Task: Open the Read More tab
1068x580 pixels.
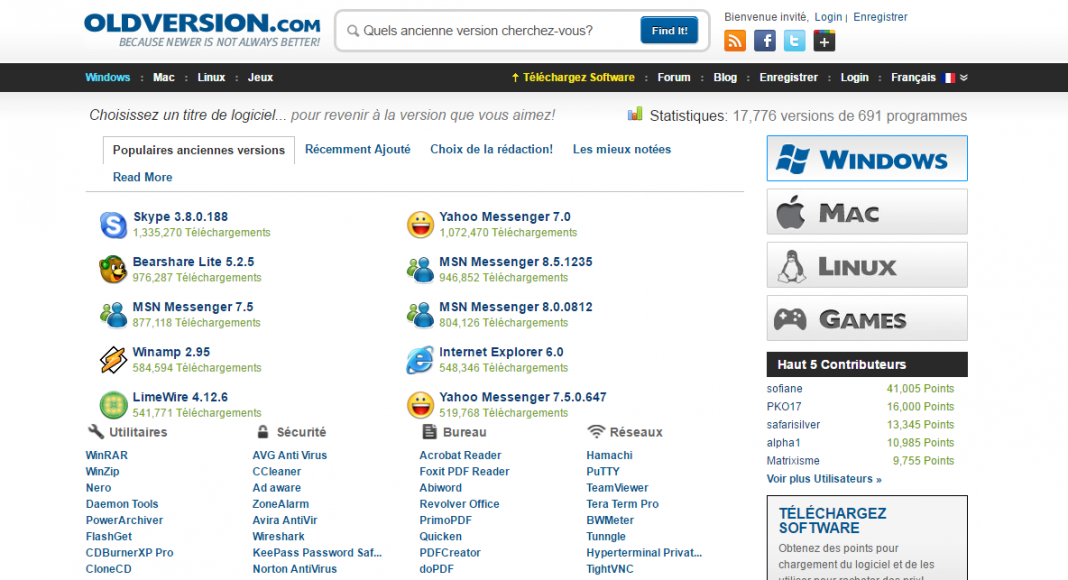Action: [x=142, y=177]
